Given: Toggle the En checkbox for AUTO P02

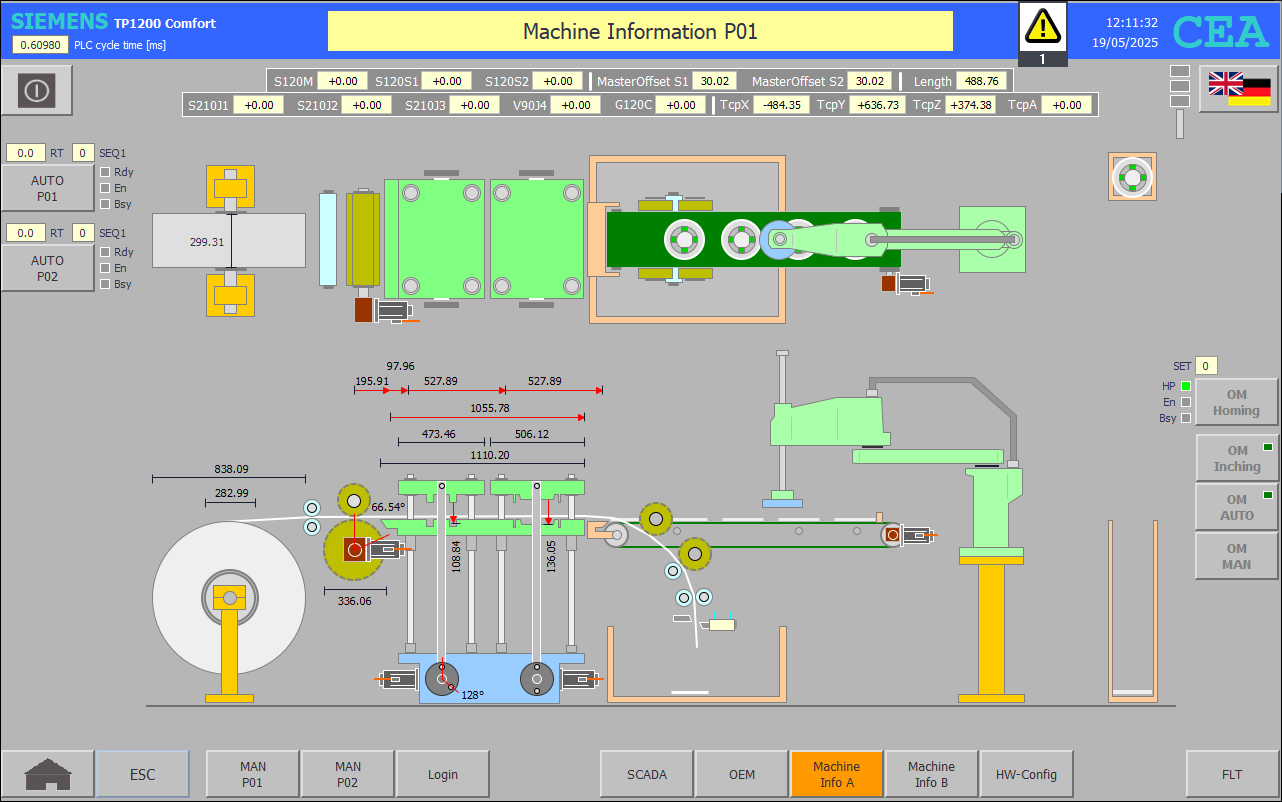Looking at the screenshot, I should [x=105, y=268].
